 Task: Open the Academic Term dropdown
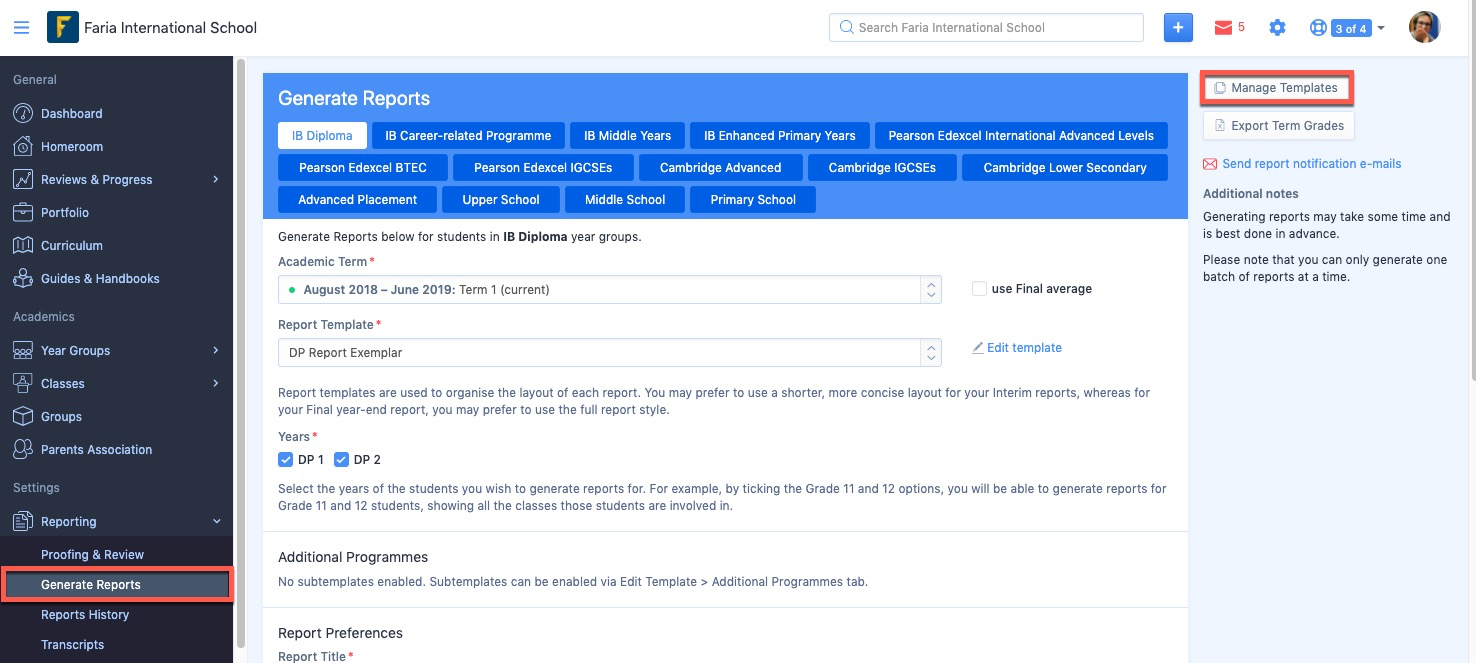point(609,290)
